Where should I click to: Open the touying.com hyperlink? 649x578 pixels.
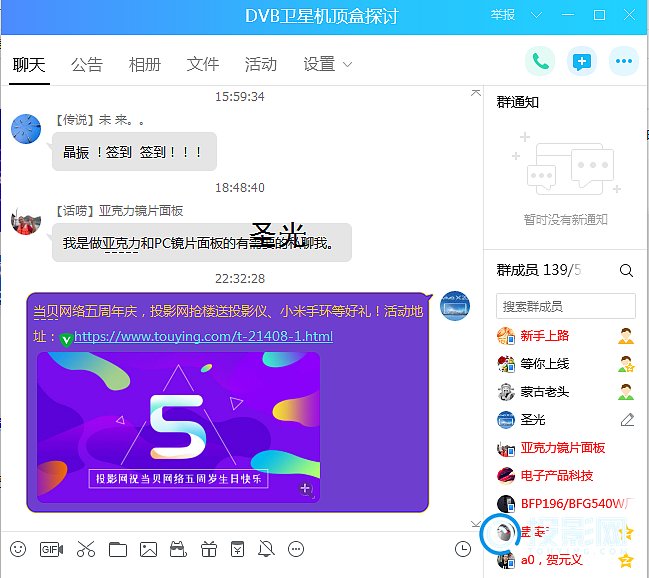pos(203,336)
